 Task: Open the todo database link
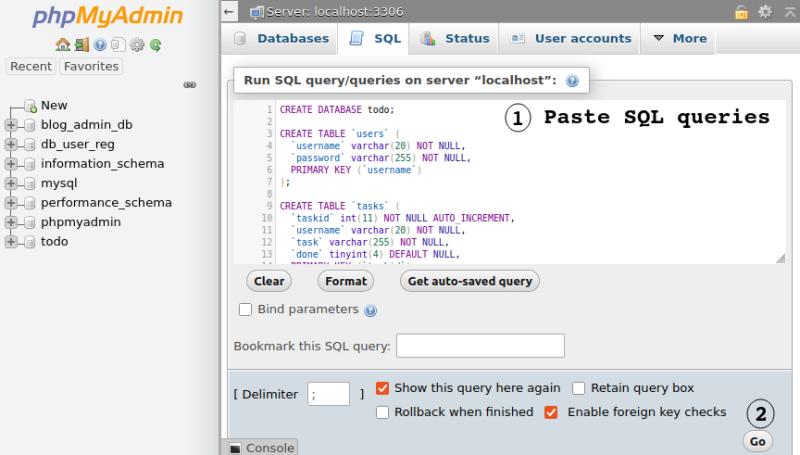(54, 242)
